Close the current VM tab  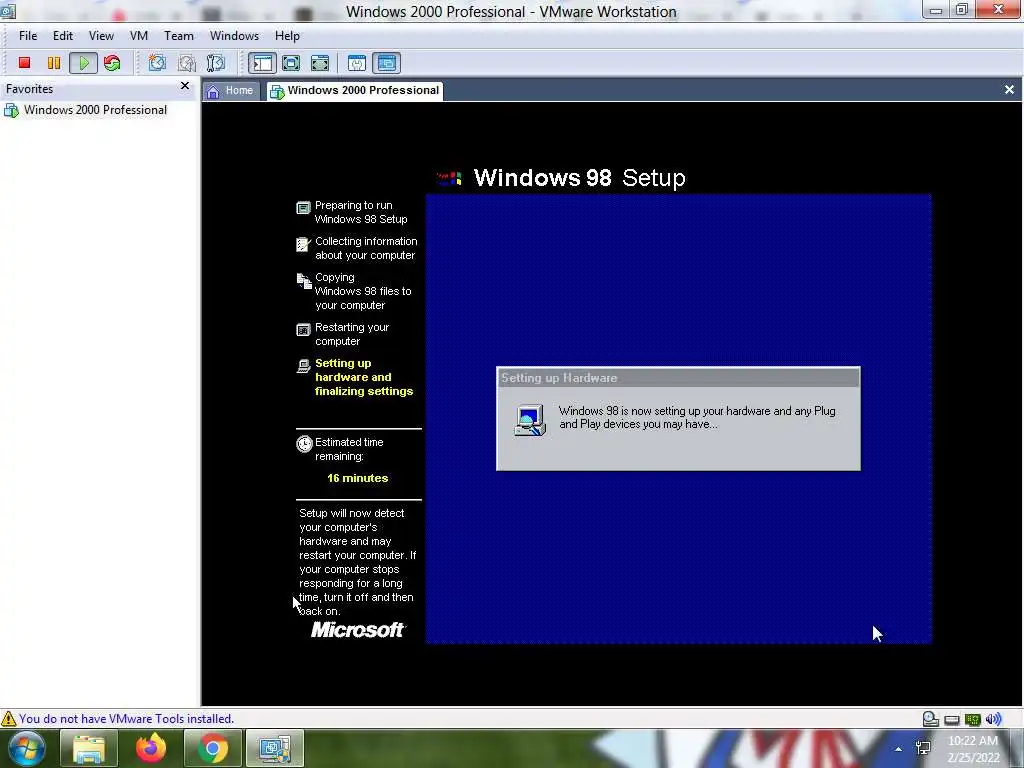[1009, 89]
